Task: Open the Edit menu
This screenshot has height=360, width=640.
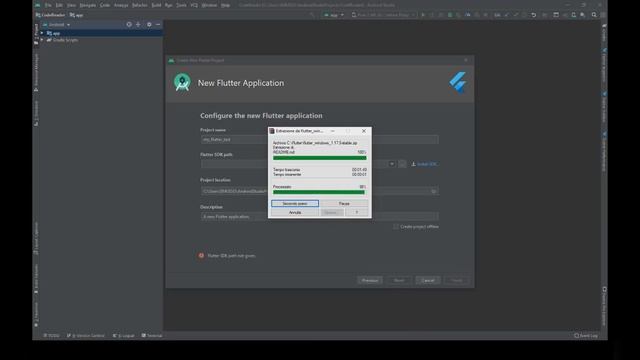Action: (59, 5)
